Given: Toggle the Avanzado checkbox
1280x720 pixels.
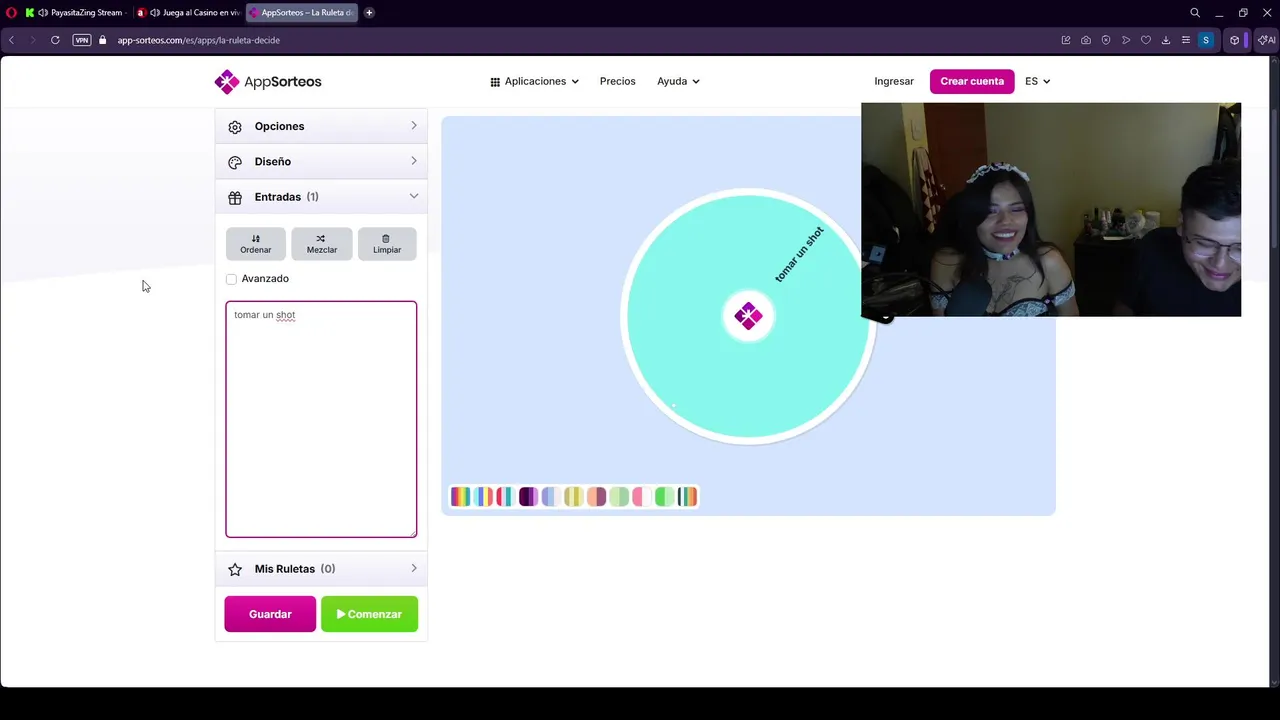Looking at the screenshot, I should click(x=231, y=279).
